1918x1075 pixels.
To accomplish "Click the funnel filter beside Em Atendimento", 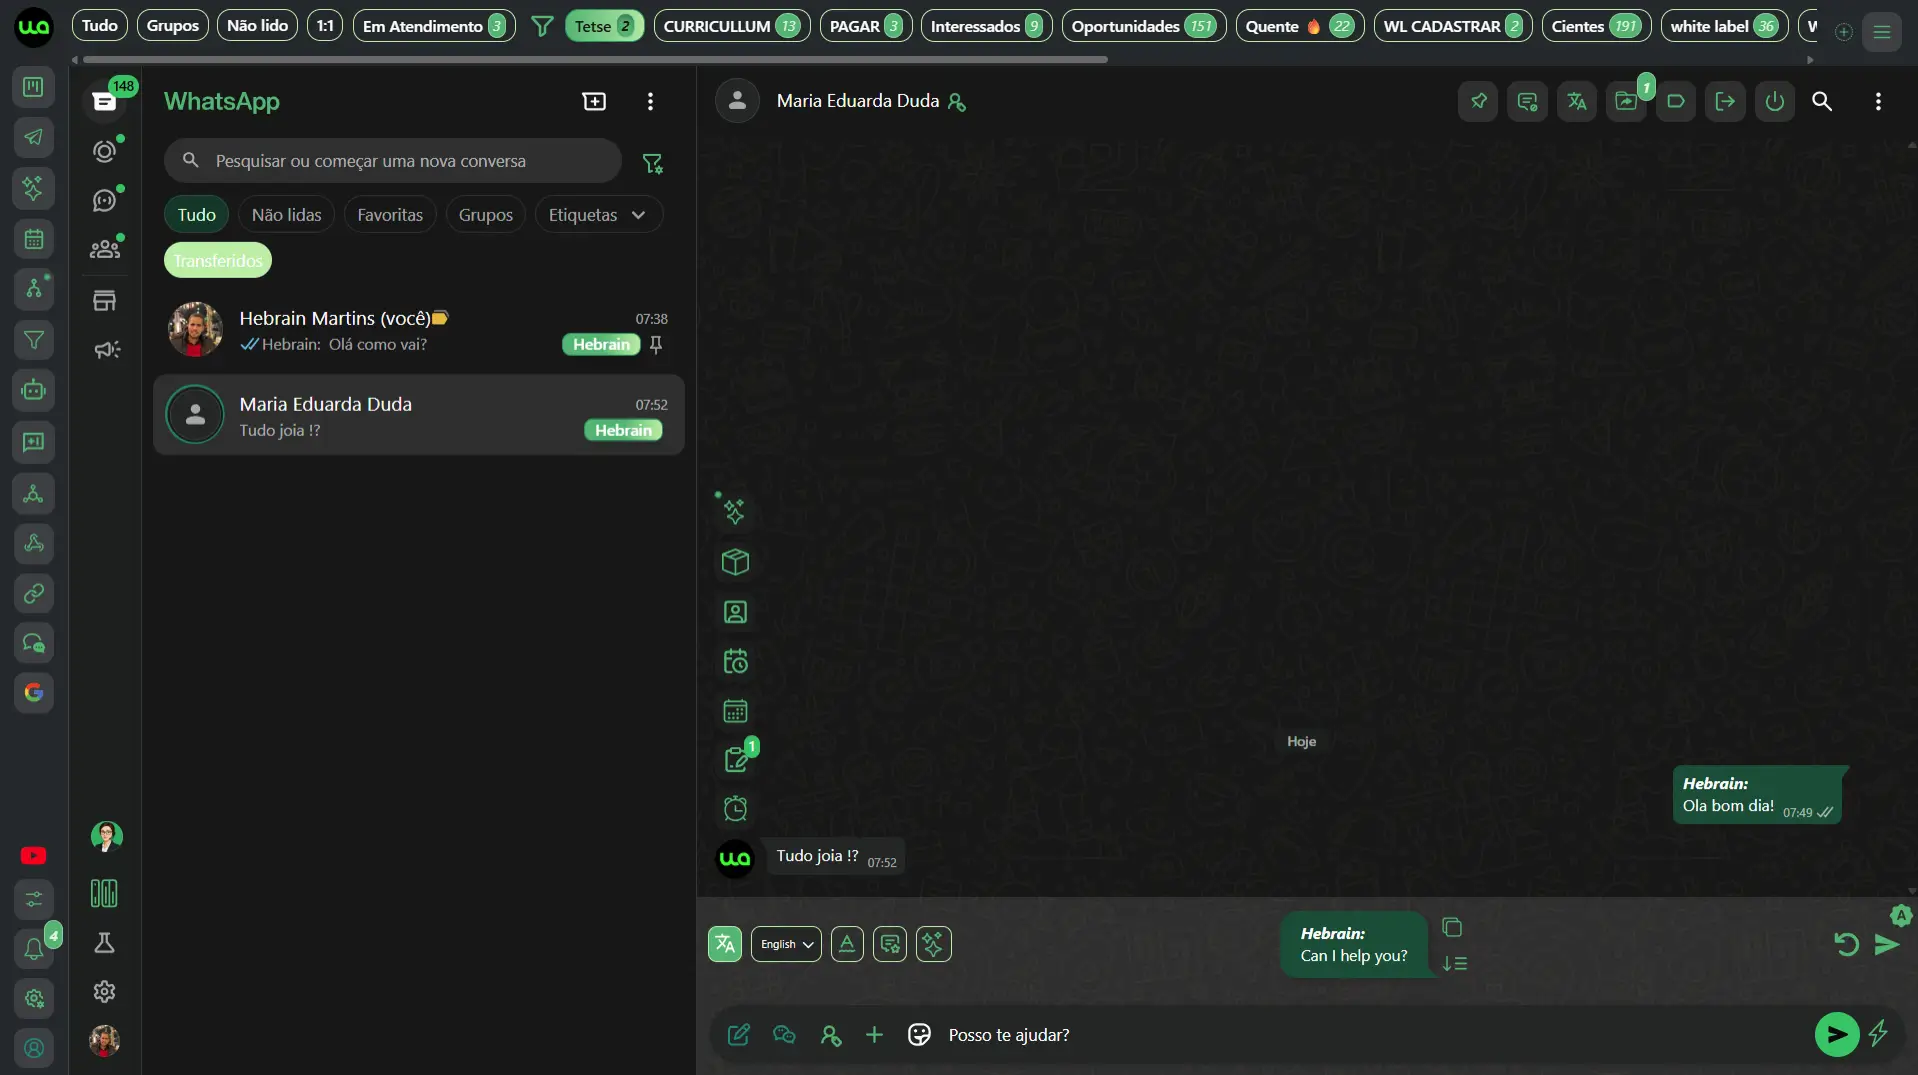I will coord(541,27).
